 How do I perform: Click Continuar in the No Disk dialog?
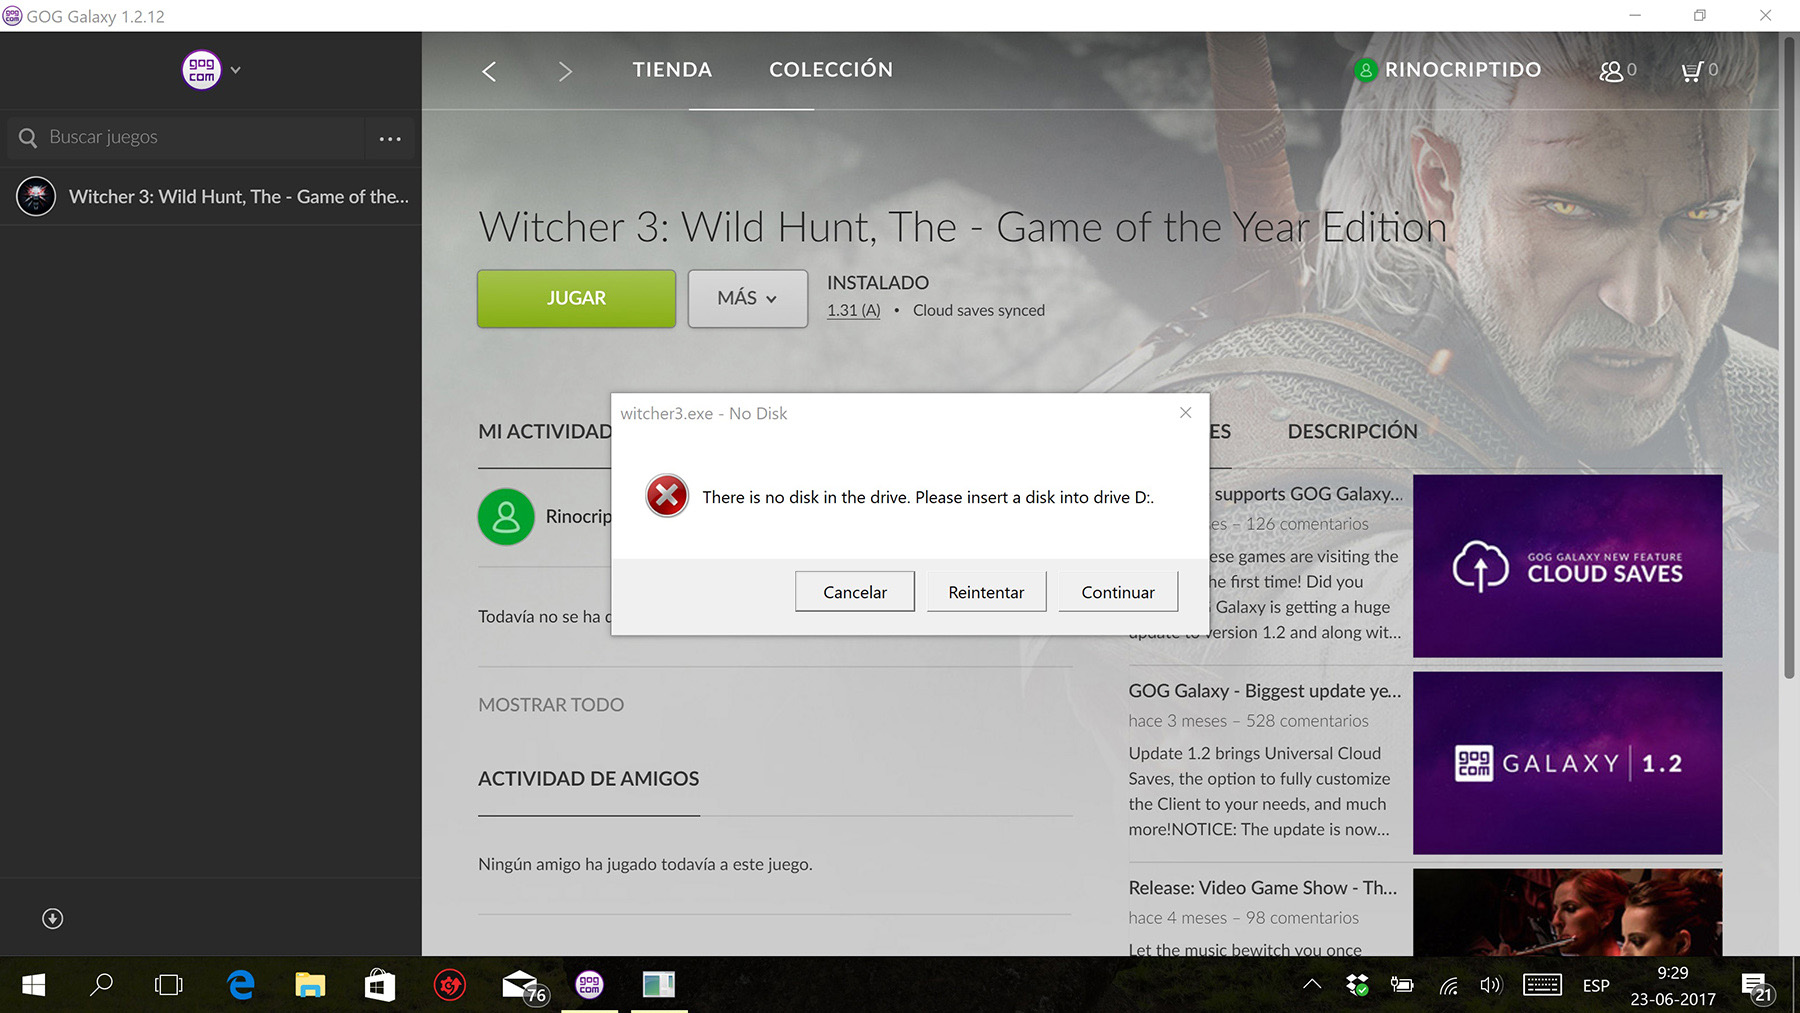(x=1118, y=592)
